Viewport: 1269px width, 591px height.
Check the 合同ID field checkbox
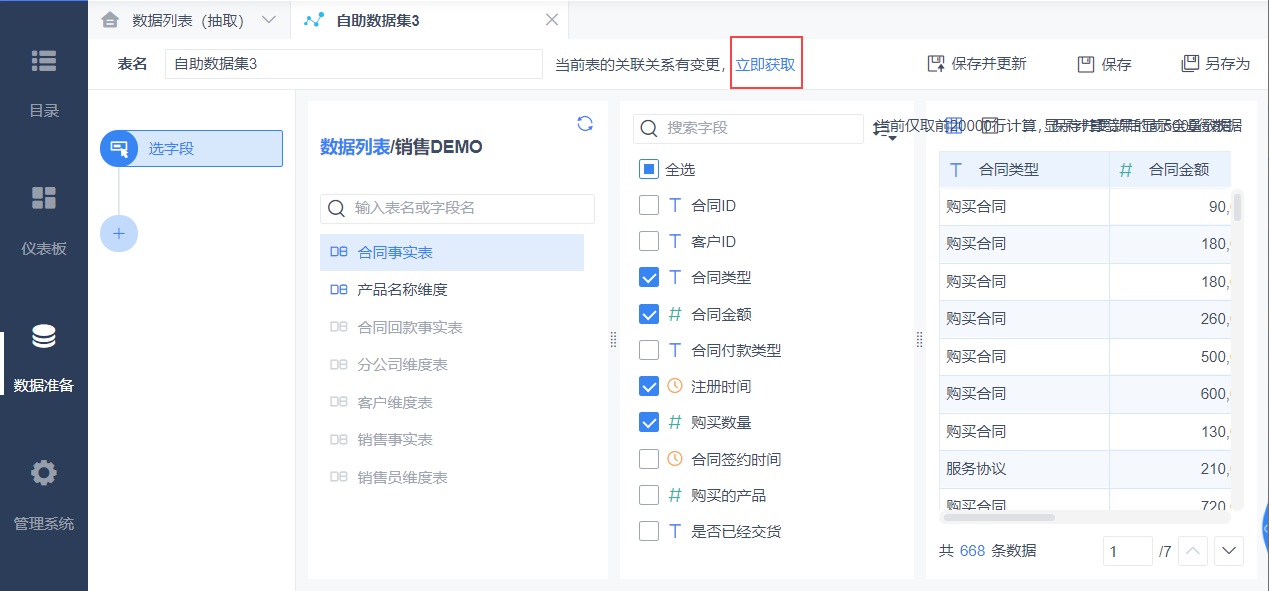[x=649, y=206]
